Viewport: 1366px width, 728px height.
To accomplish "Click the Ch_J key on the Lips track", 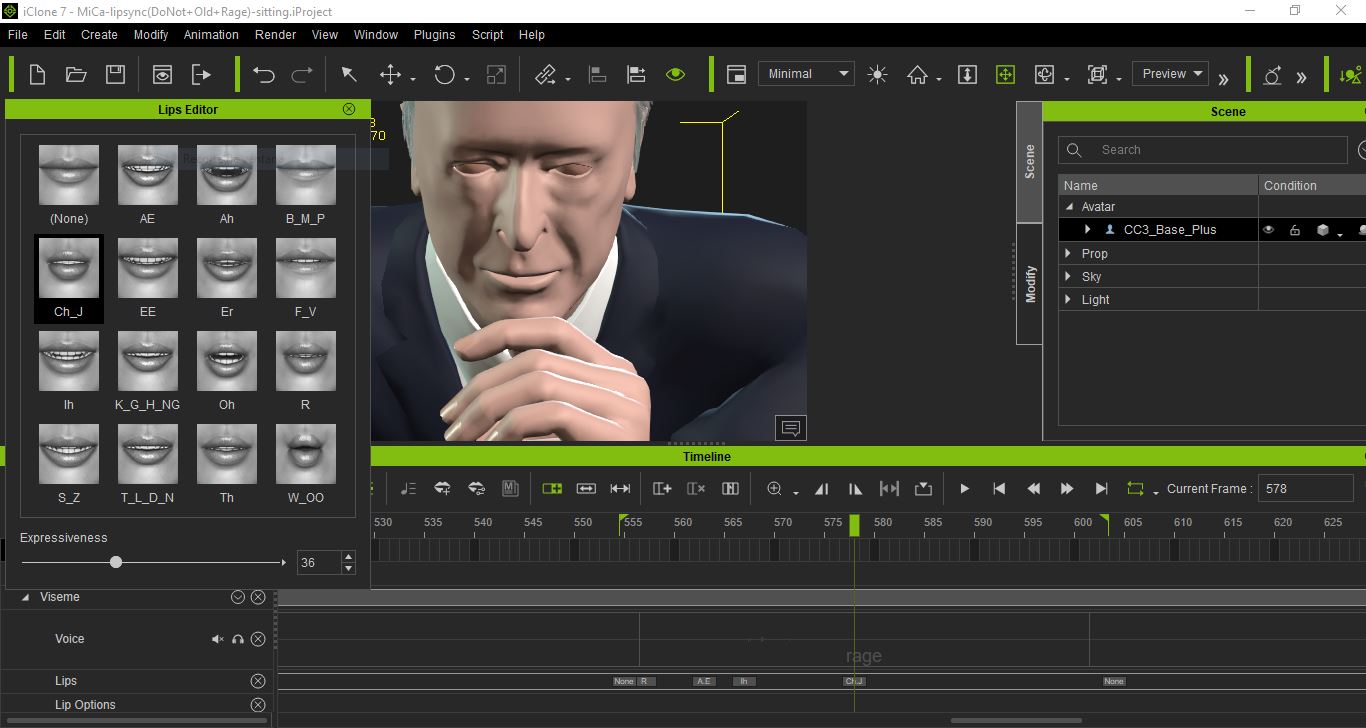I will (854, 681).
